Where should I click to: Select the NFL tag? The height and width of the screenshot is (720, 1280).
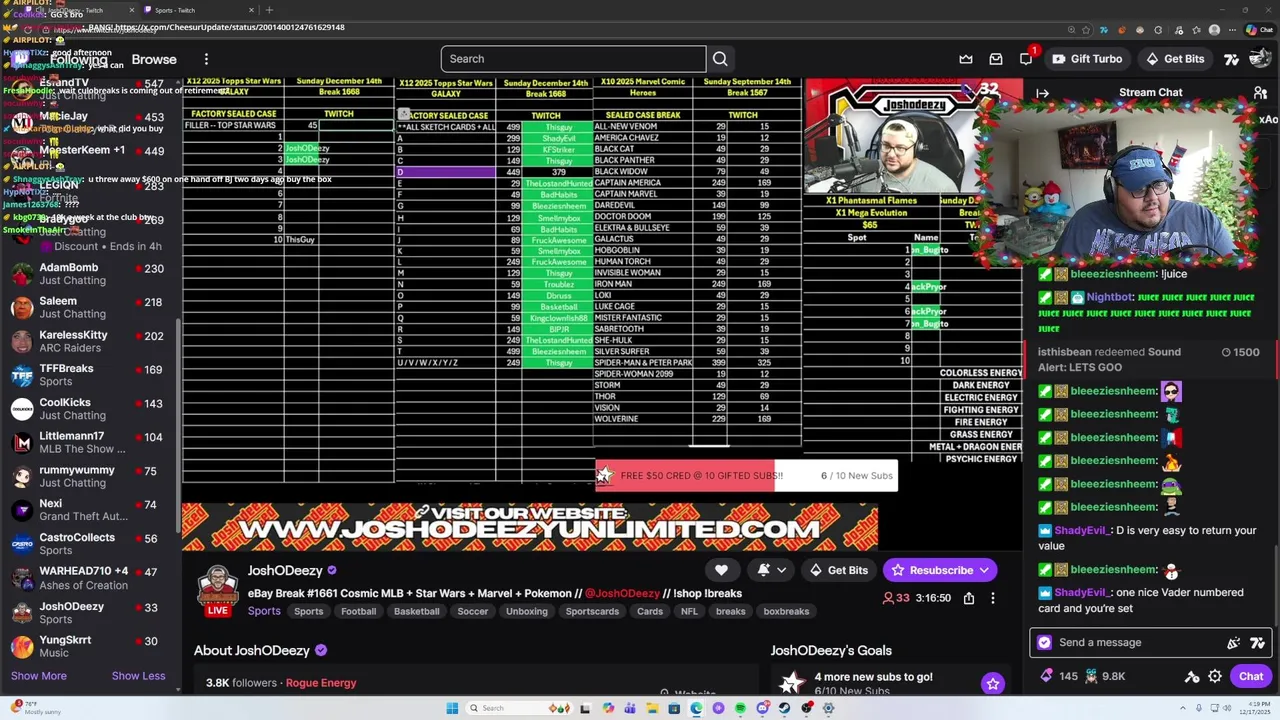point(689,611)
